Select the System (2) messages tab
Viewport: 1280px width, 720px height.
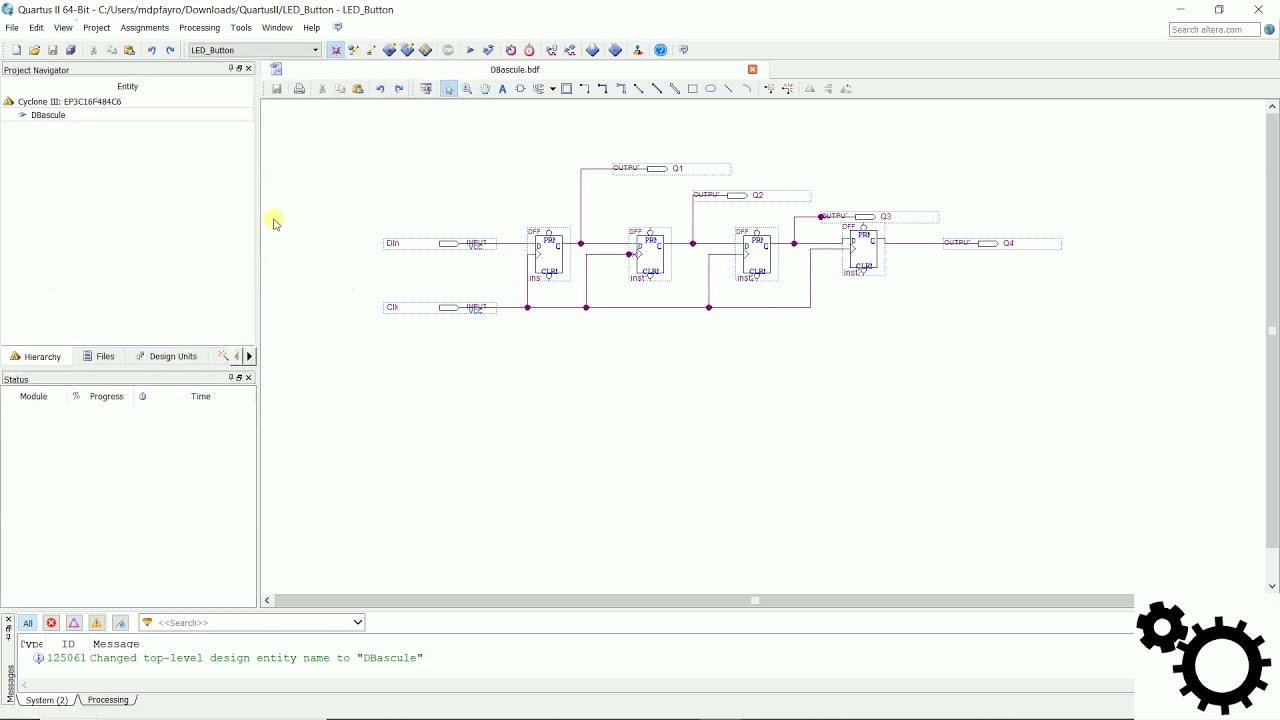(47, 700)
